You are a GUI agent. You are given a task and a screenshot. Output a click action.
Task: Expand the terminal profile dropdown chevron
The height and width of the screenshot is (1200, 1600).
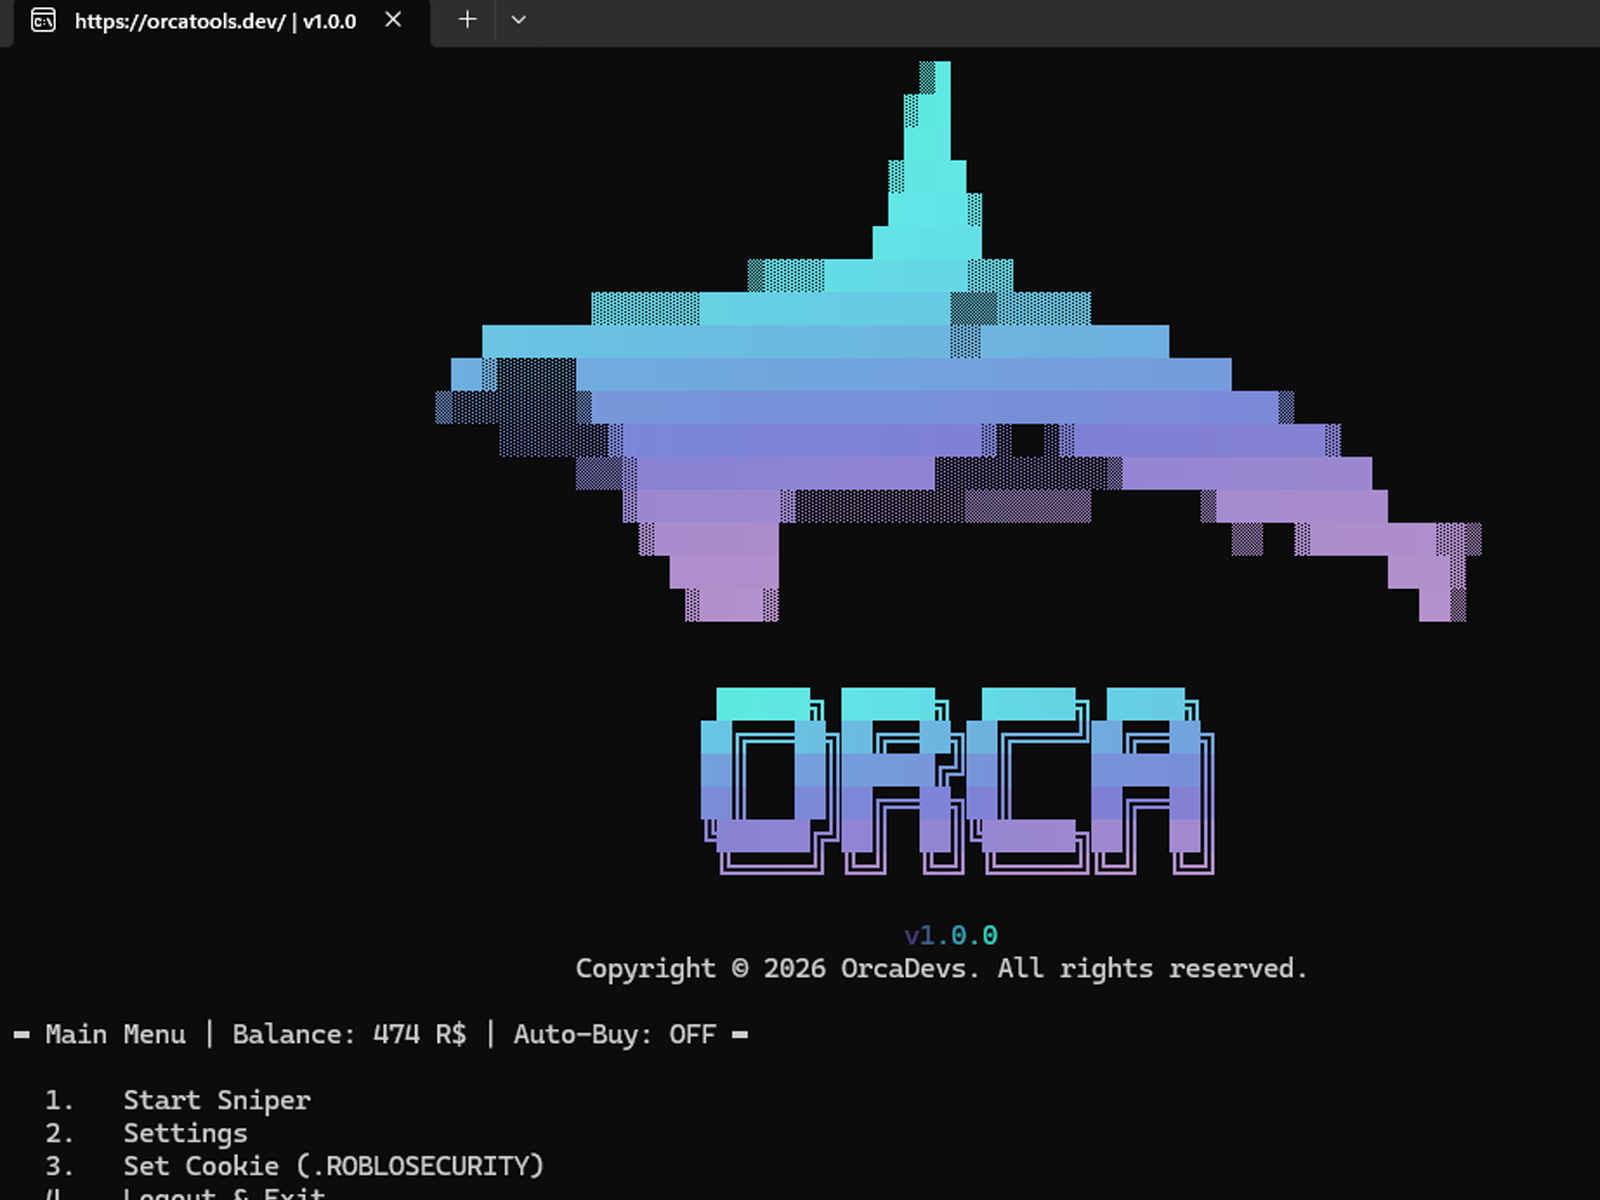pyautogui.click(x=518, y=20)
